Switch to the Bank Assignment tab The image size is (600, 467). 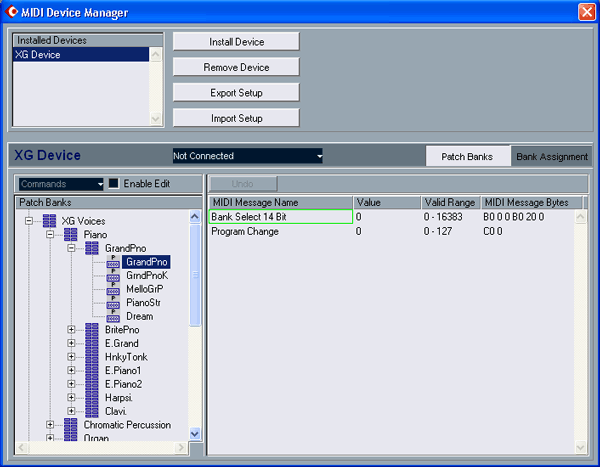click(552, 156)
